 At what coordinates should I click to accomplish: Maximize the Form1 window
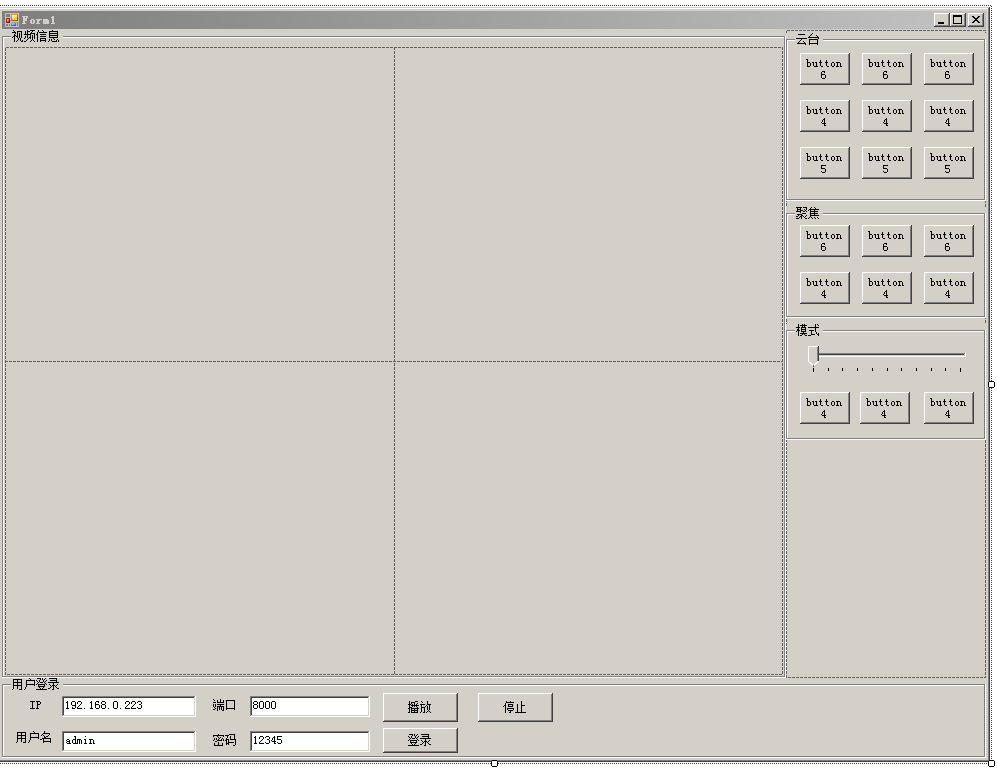point(958,20)
